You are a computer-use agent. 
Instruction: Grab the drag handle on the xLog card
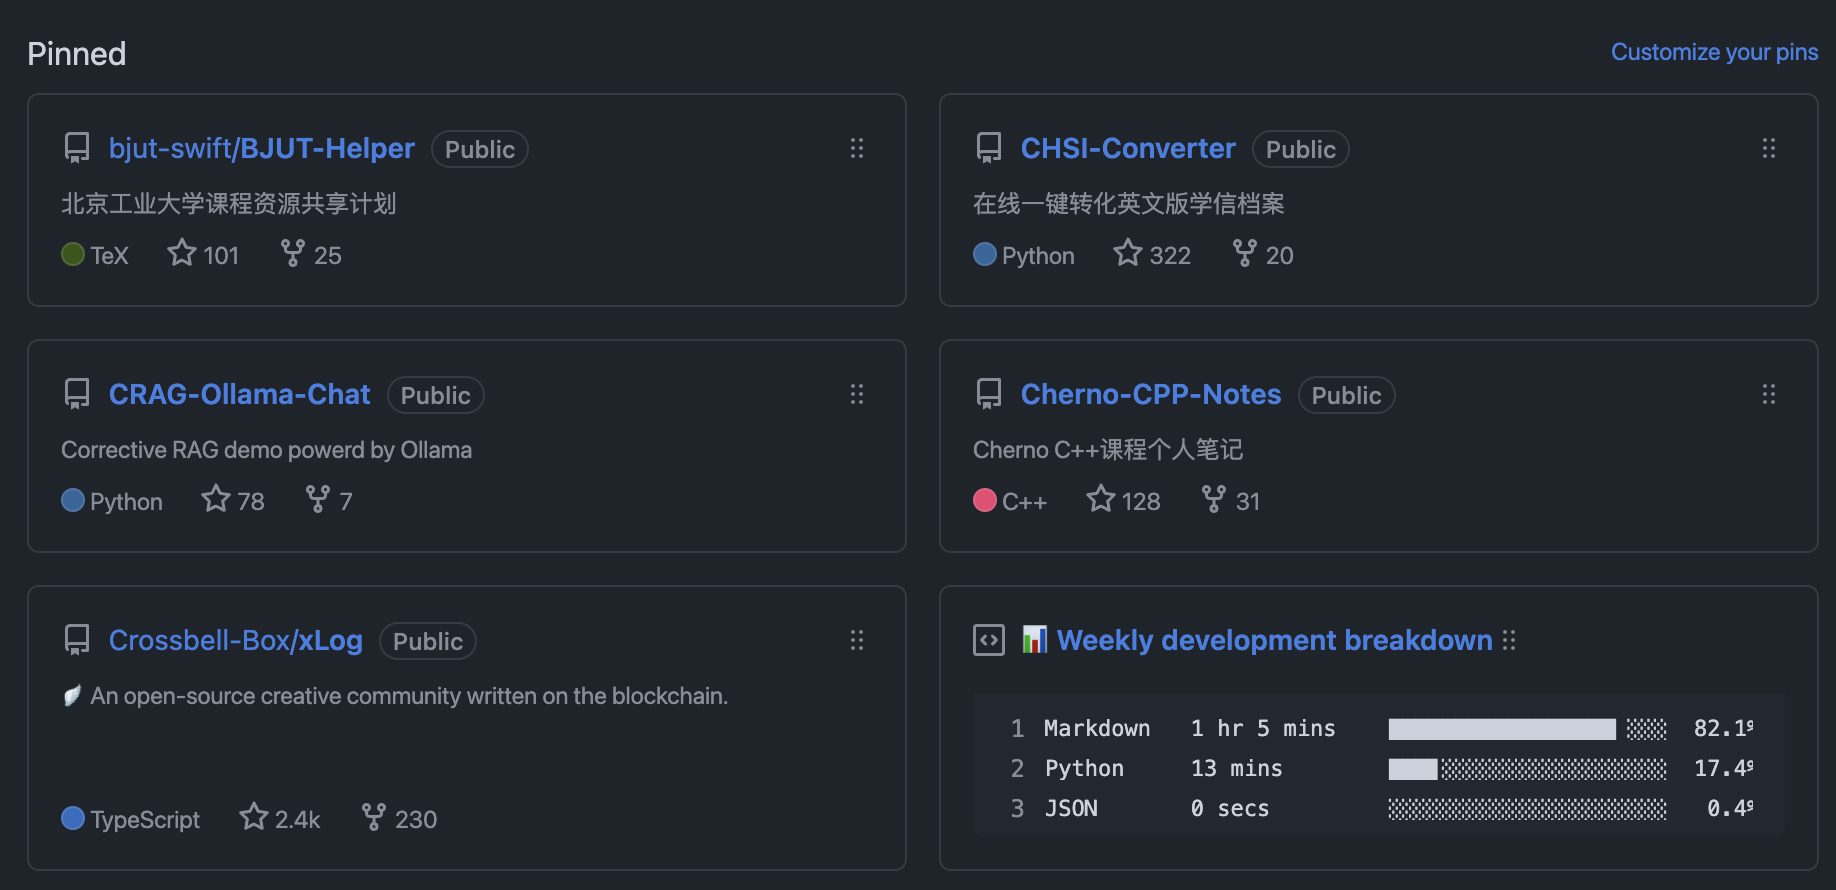click(857, 640)
